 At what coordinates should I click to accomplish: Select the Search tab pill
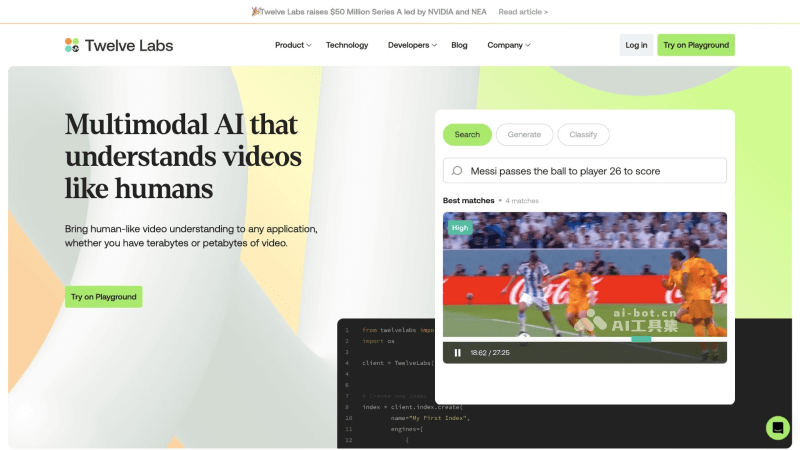[467, 135]
